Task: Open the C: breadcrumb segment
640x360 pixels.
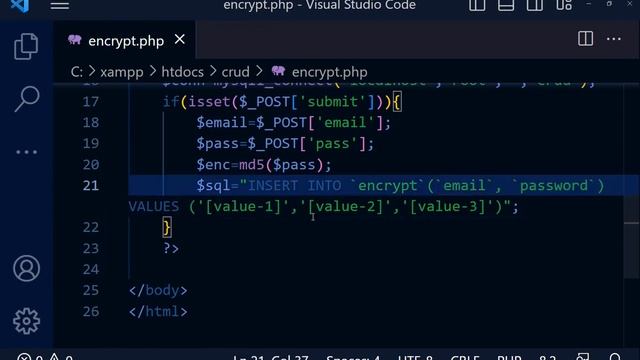Action: point(77,72)
